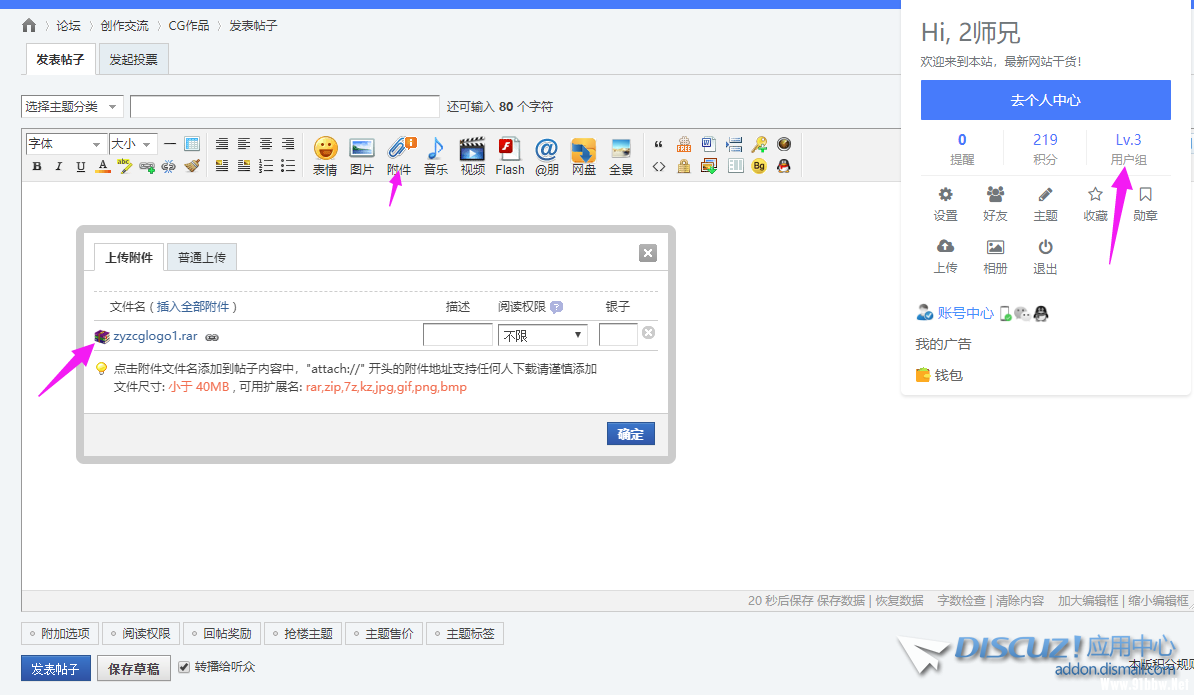Viewport: 1194px width, 695px height.
Task: Click the 发表帖子 submit button
Action: pos(56,668)
